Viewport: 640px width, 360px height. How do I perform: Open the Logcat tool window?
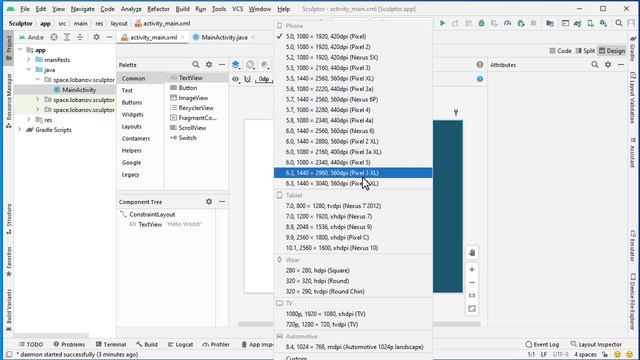180,344
